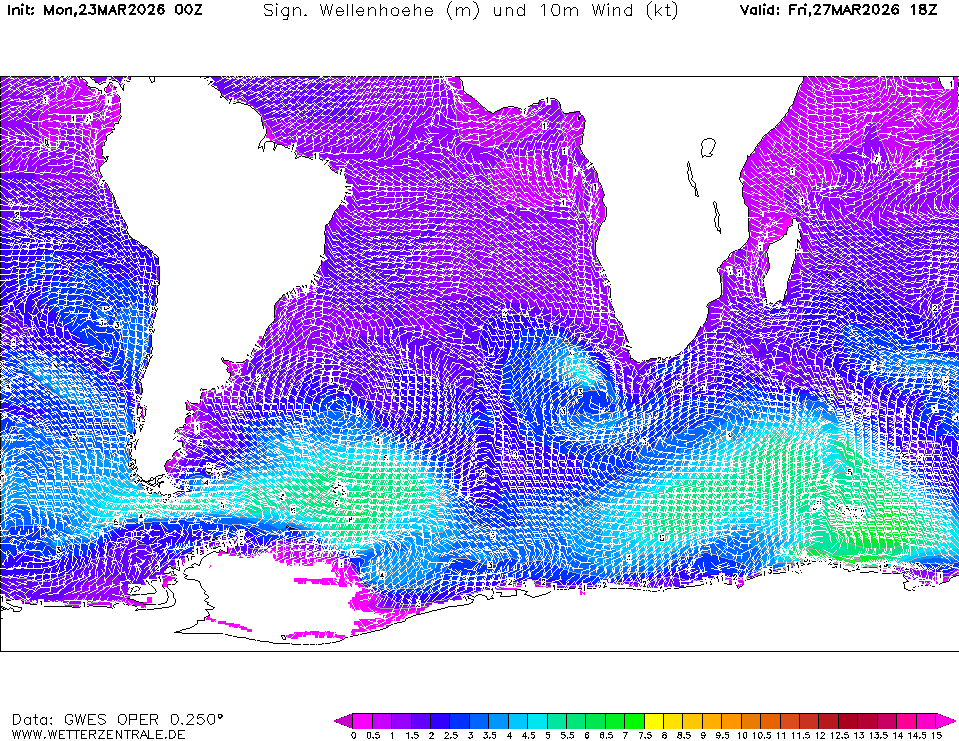Select the yellow 7.5–8 m legend swatch

click(655, 720)
